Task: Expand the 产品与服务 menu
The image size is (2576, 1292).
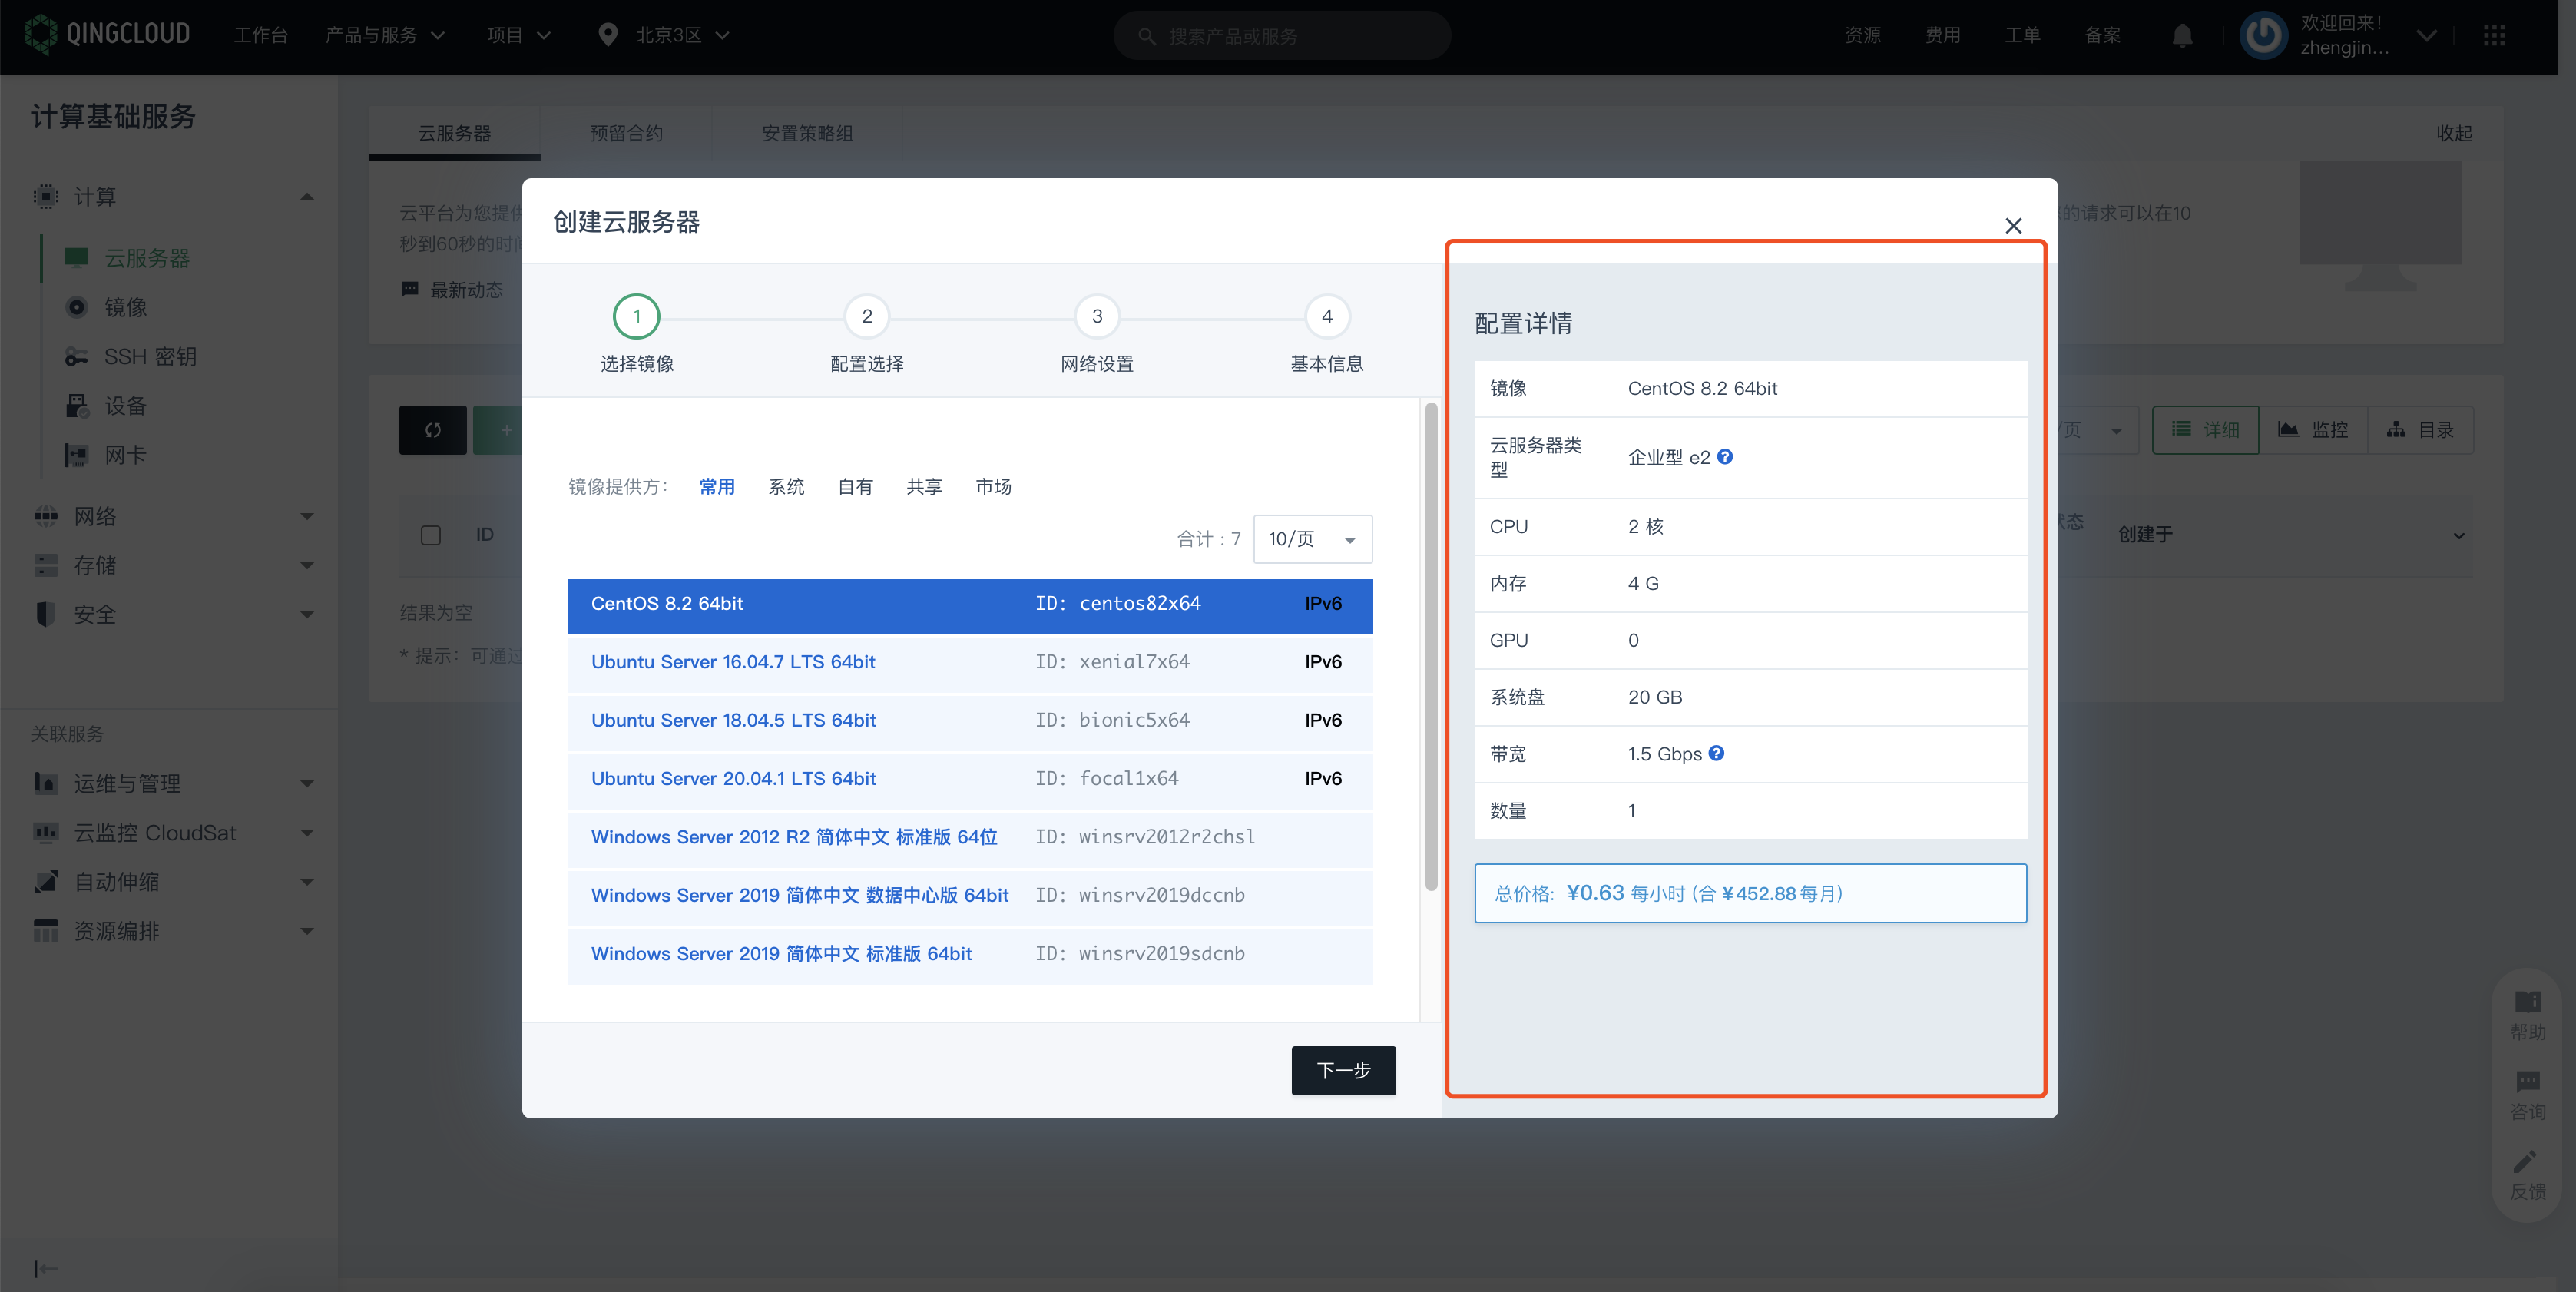Action: click(x=384, y=36)
